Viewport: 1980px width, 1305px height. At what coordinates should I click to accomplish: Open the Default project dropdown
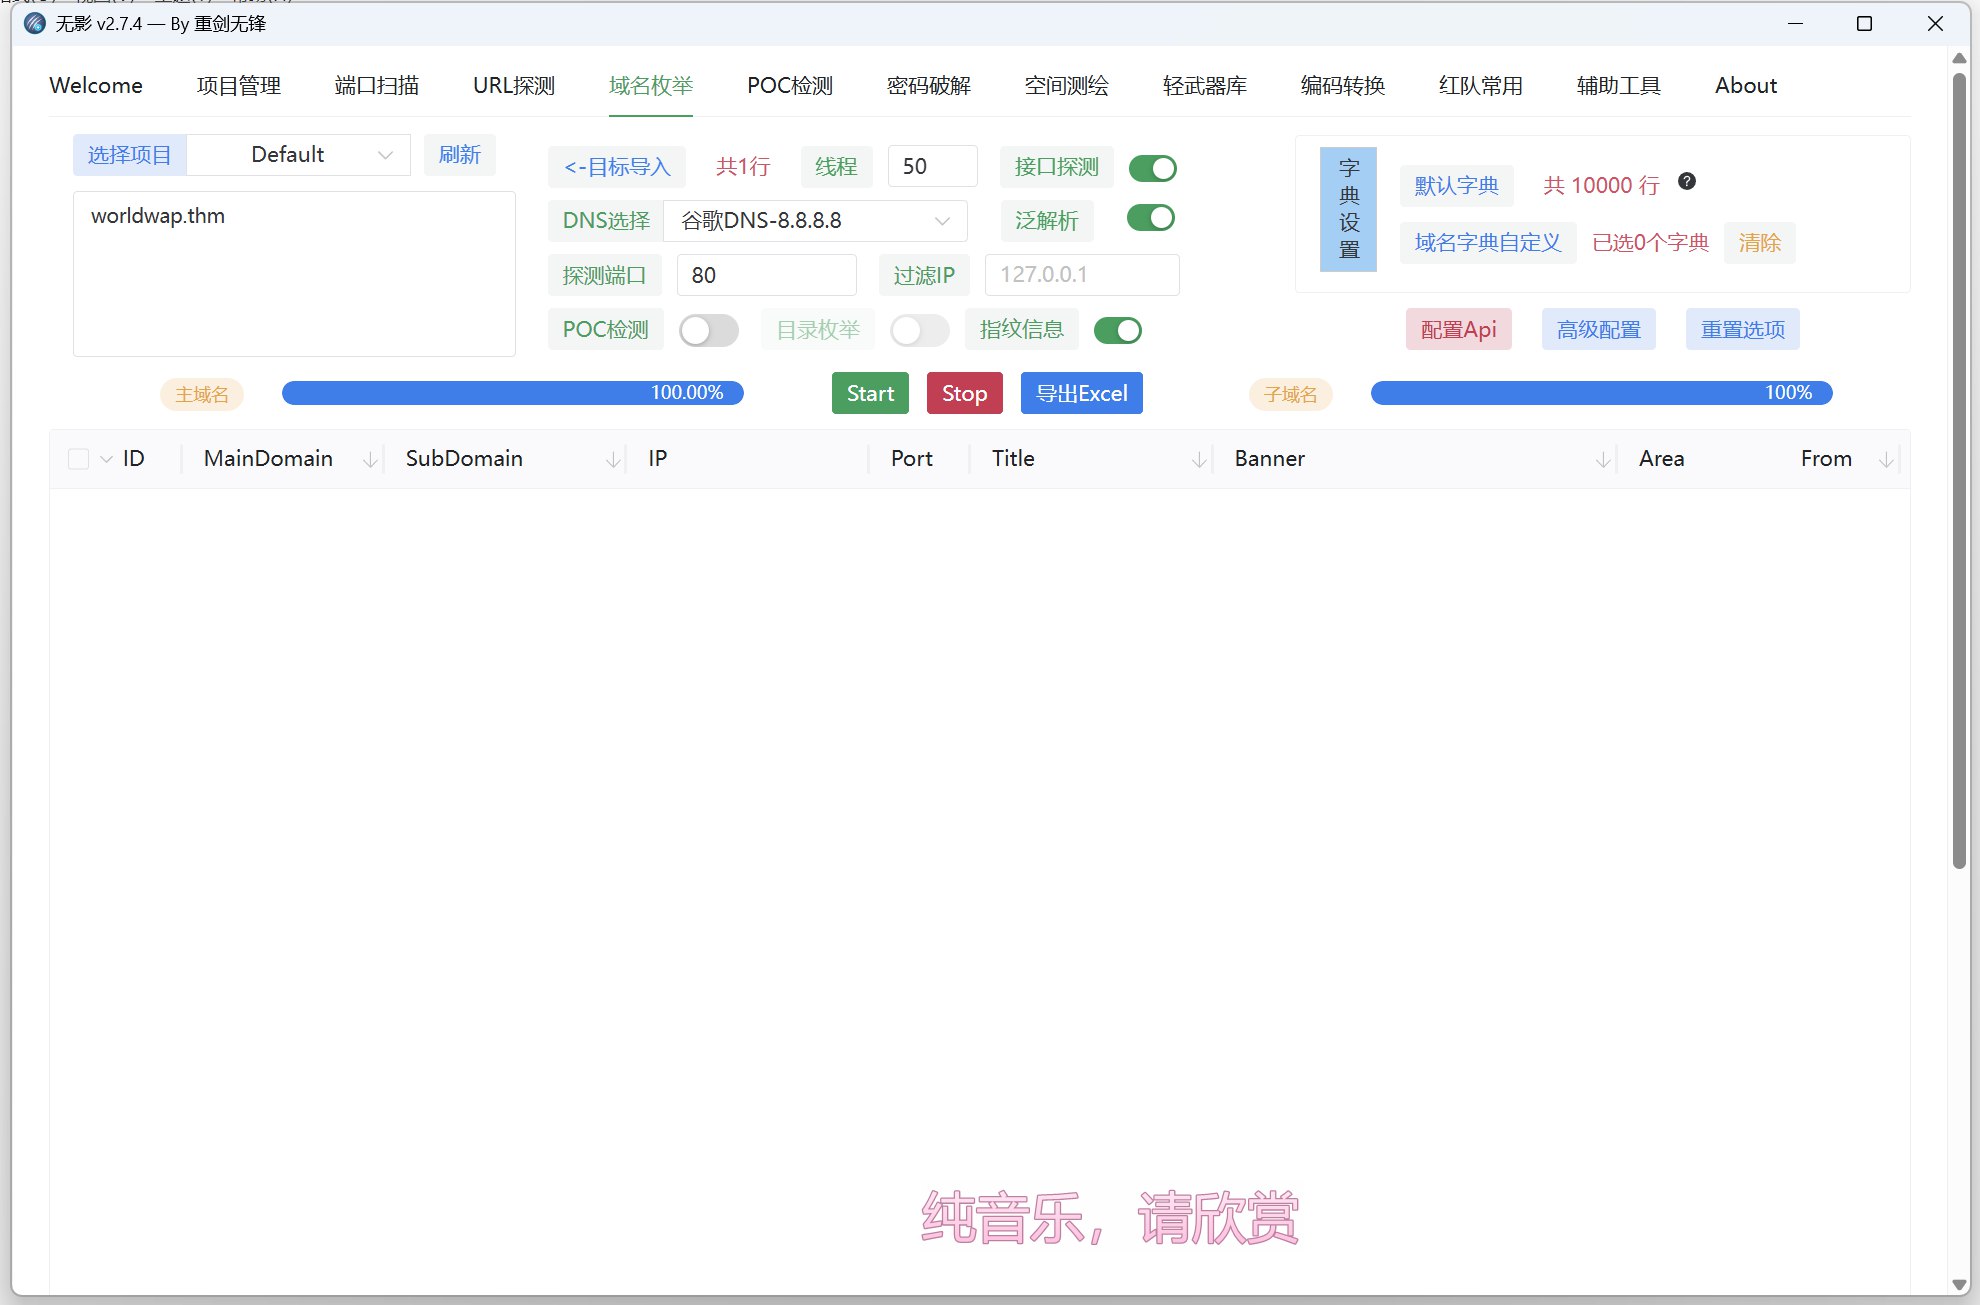point(298,155)
